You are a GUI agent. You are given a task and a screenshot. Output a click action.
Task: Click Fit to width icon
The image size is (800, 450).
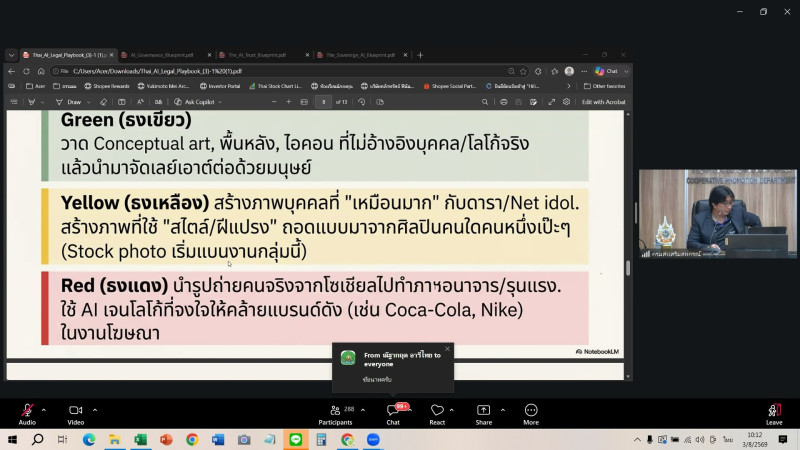point(304,102)
